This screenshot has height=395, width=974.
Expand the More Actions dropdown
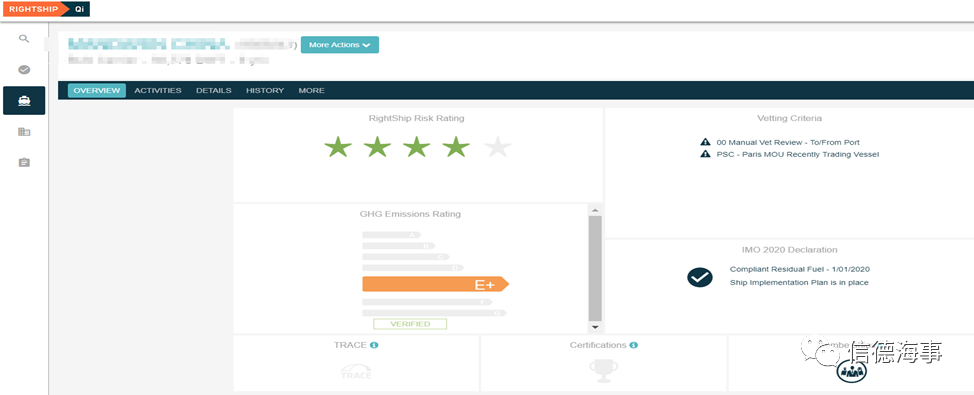[x=340, y=45]
